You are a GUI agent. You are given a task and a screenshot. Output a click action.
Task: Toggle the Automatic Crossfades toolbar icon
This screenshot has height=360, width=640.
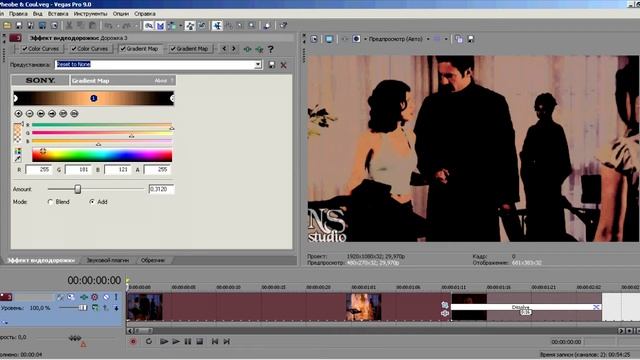[x=160, y=26]
